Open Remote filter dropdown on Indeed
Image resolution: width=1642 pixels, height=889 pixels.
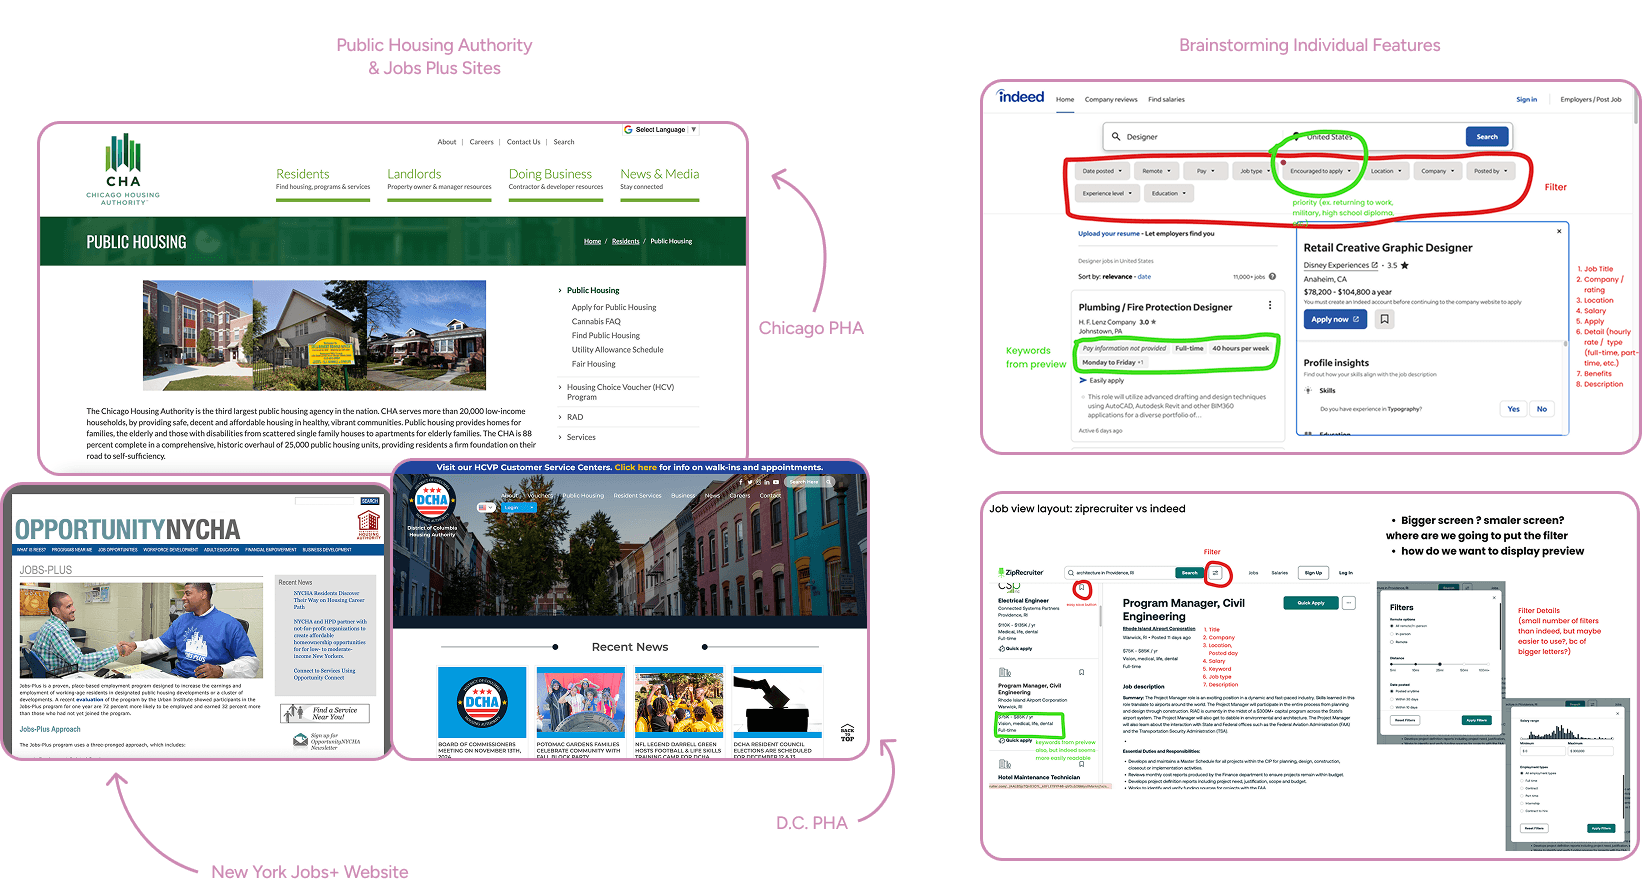[1157, 171]
